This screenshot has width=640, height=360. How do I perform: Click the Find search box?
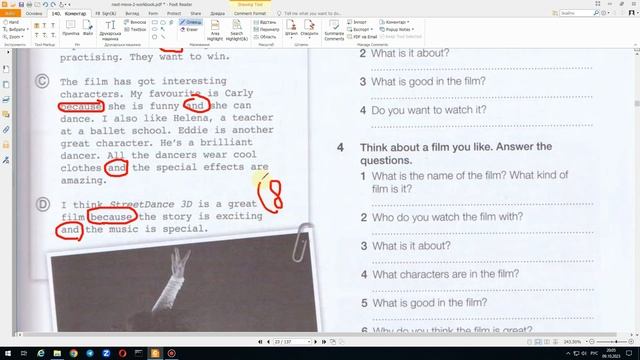[576, 13]
